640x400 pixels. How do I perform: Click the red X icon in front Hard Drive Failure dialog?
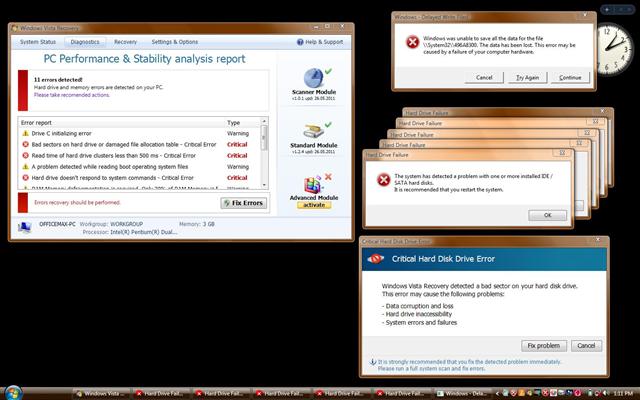click(x=383, y=180)
